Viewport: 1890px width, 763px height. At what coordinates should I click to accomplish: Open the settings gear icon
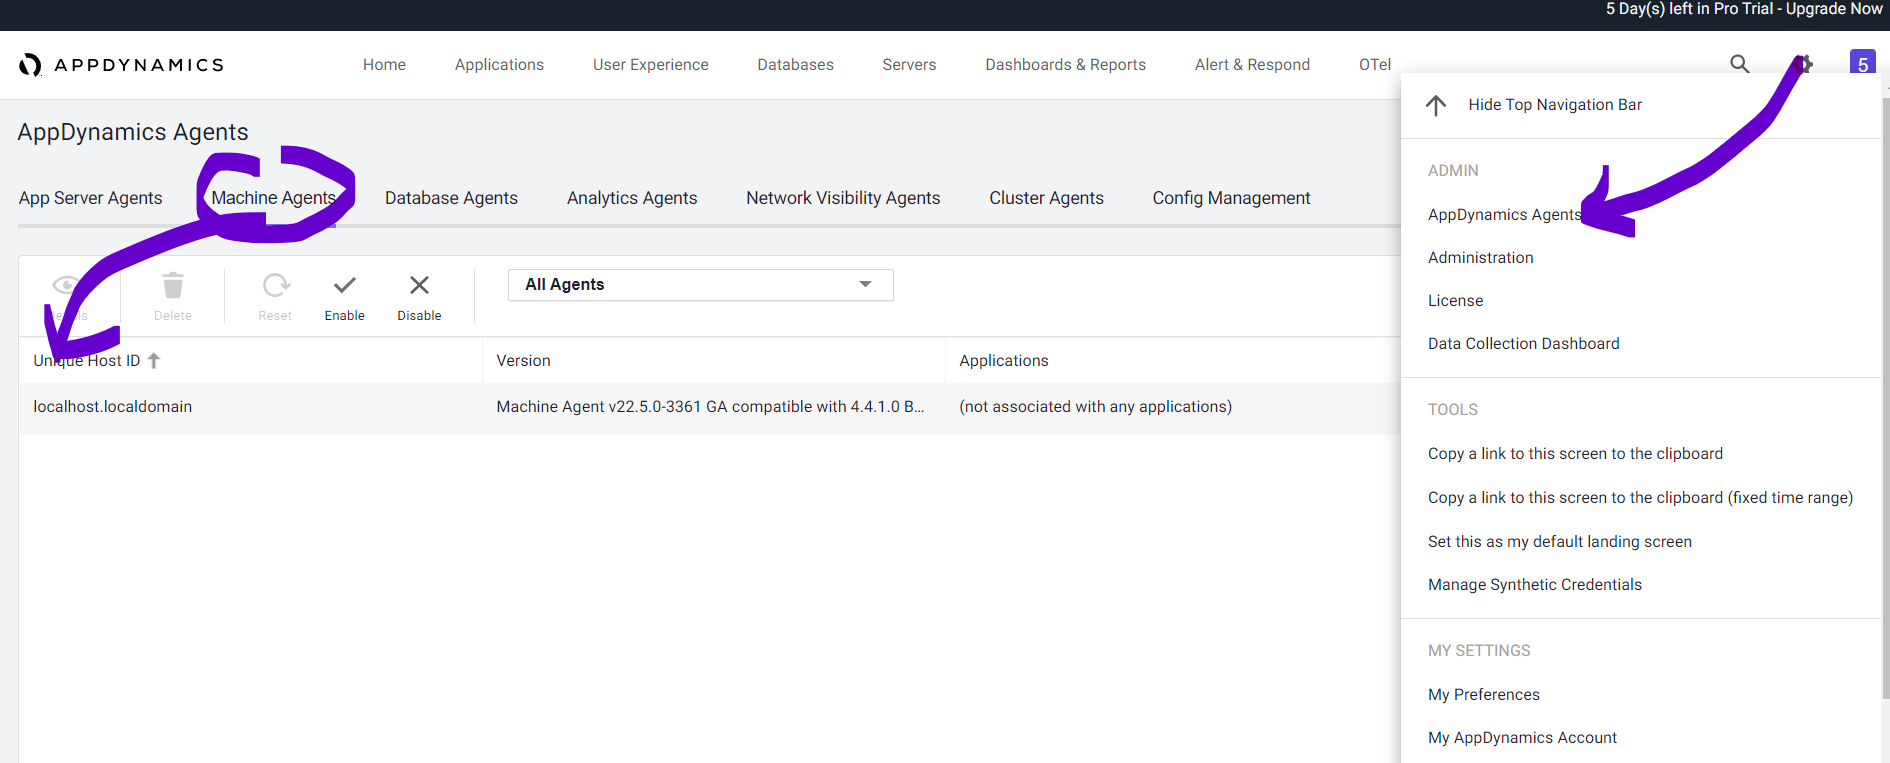tap(1803, 64)
